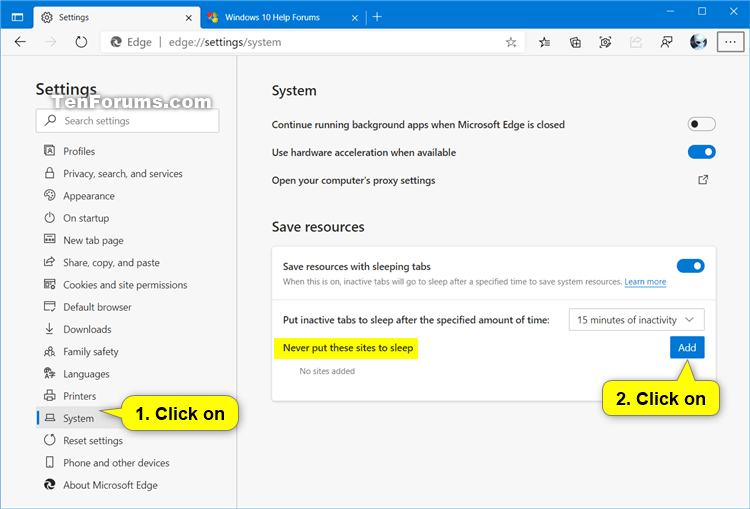Click the Web capture toolbar icon
Screen dimensions: 750x509
tap(605, 42)
